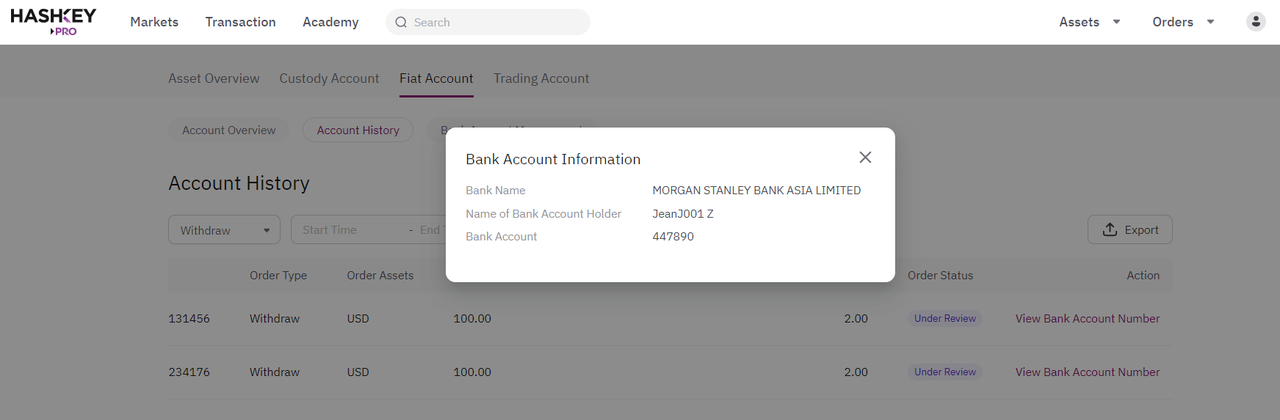This screenshot has width=1280, height=420.
Task: Click the Start Time date field
Action: pos(350,230)
